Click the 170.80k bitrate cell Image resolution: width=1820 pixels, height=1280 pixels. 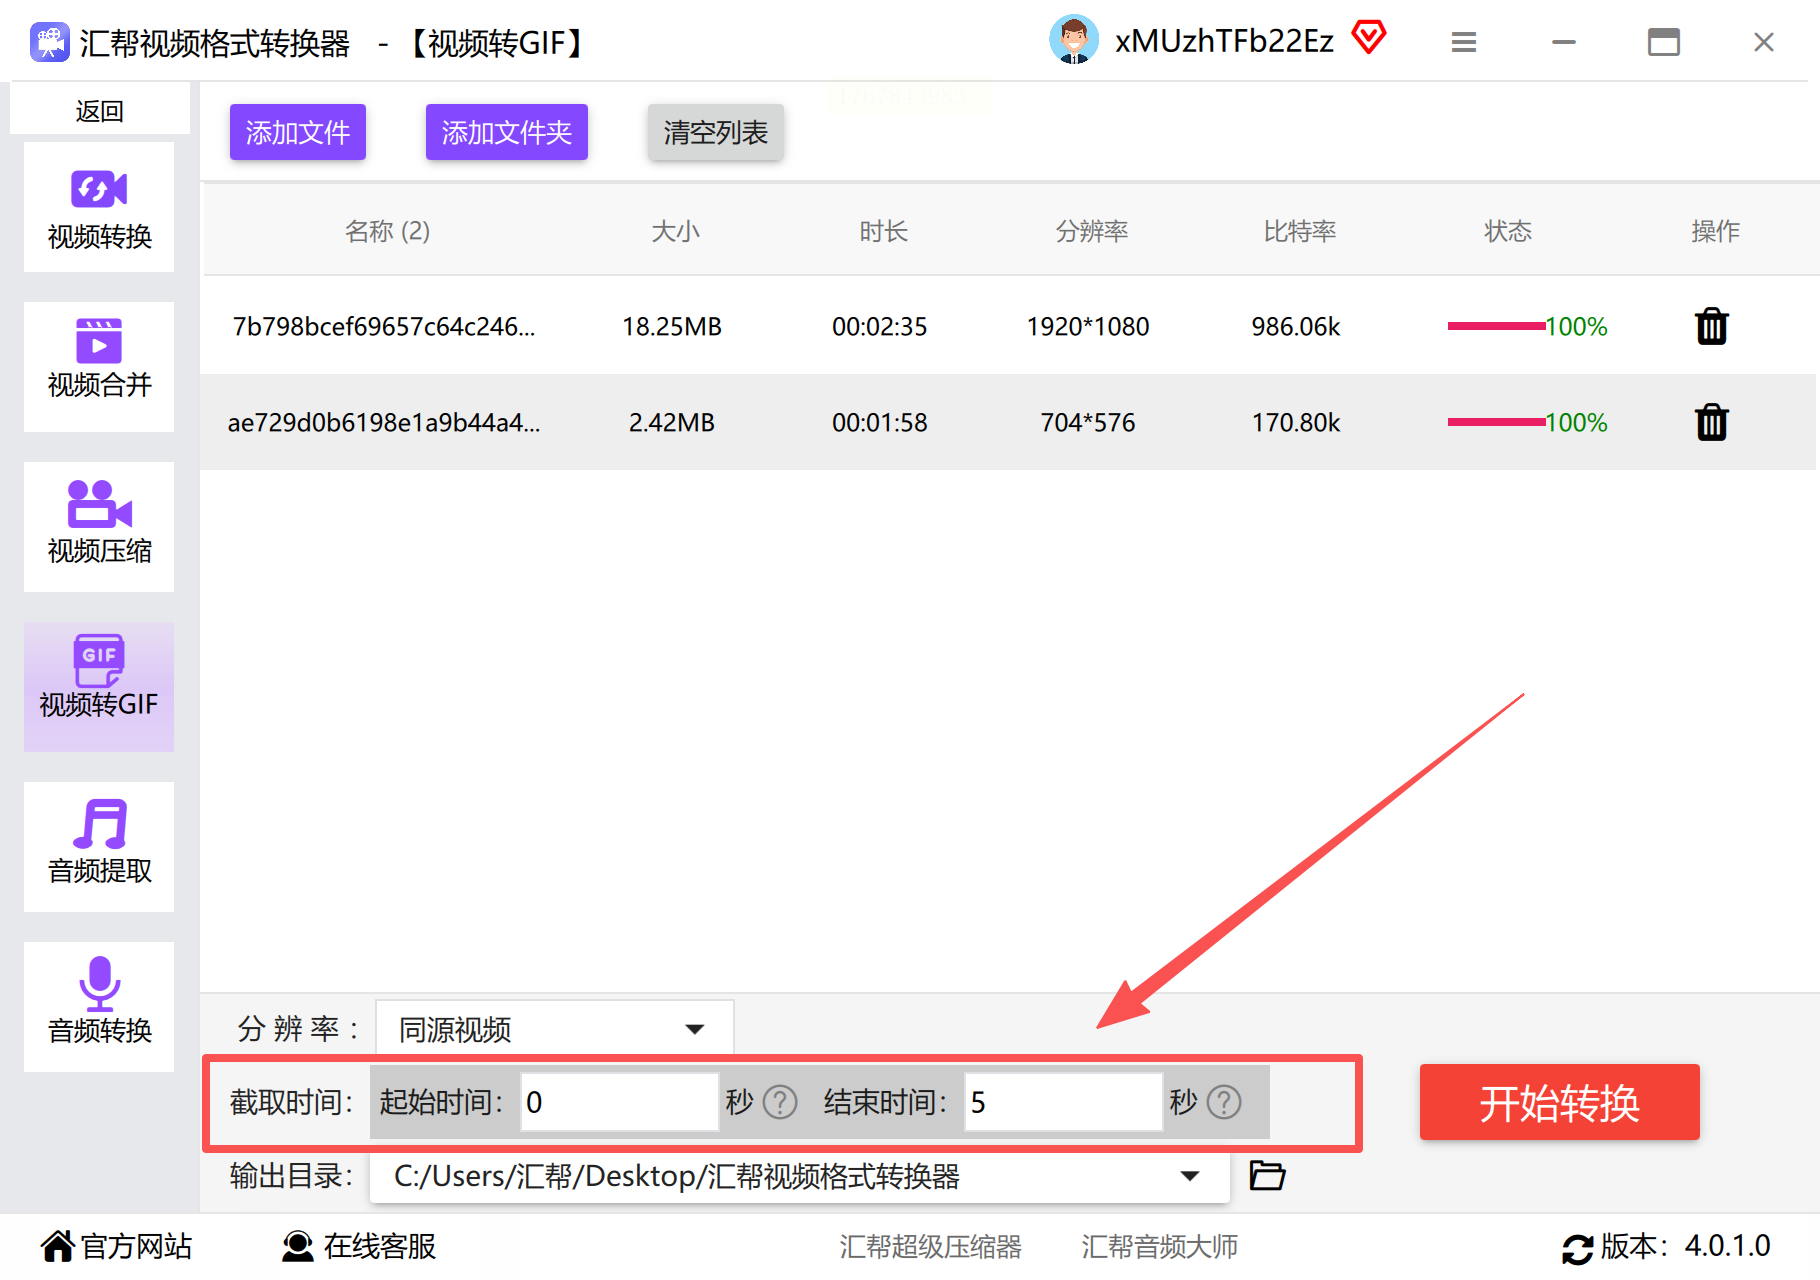click(x=1296, y=422)
